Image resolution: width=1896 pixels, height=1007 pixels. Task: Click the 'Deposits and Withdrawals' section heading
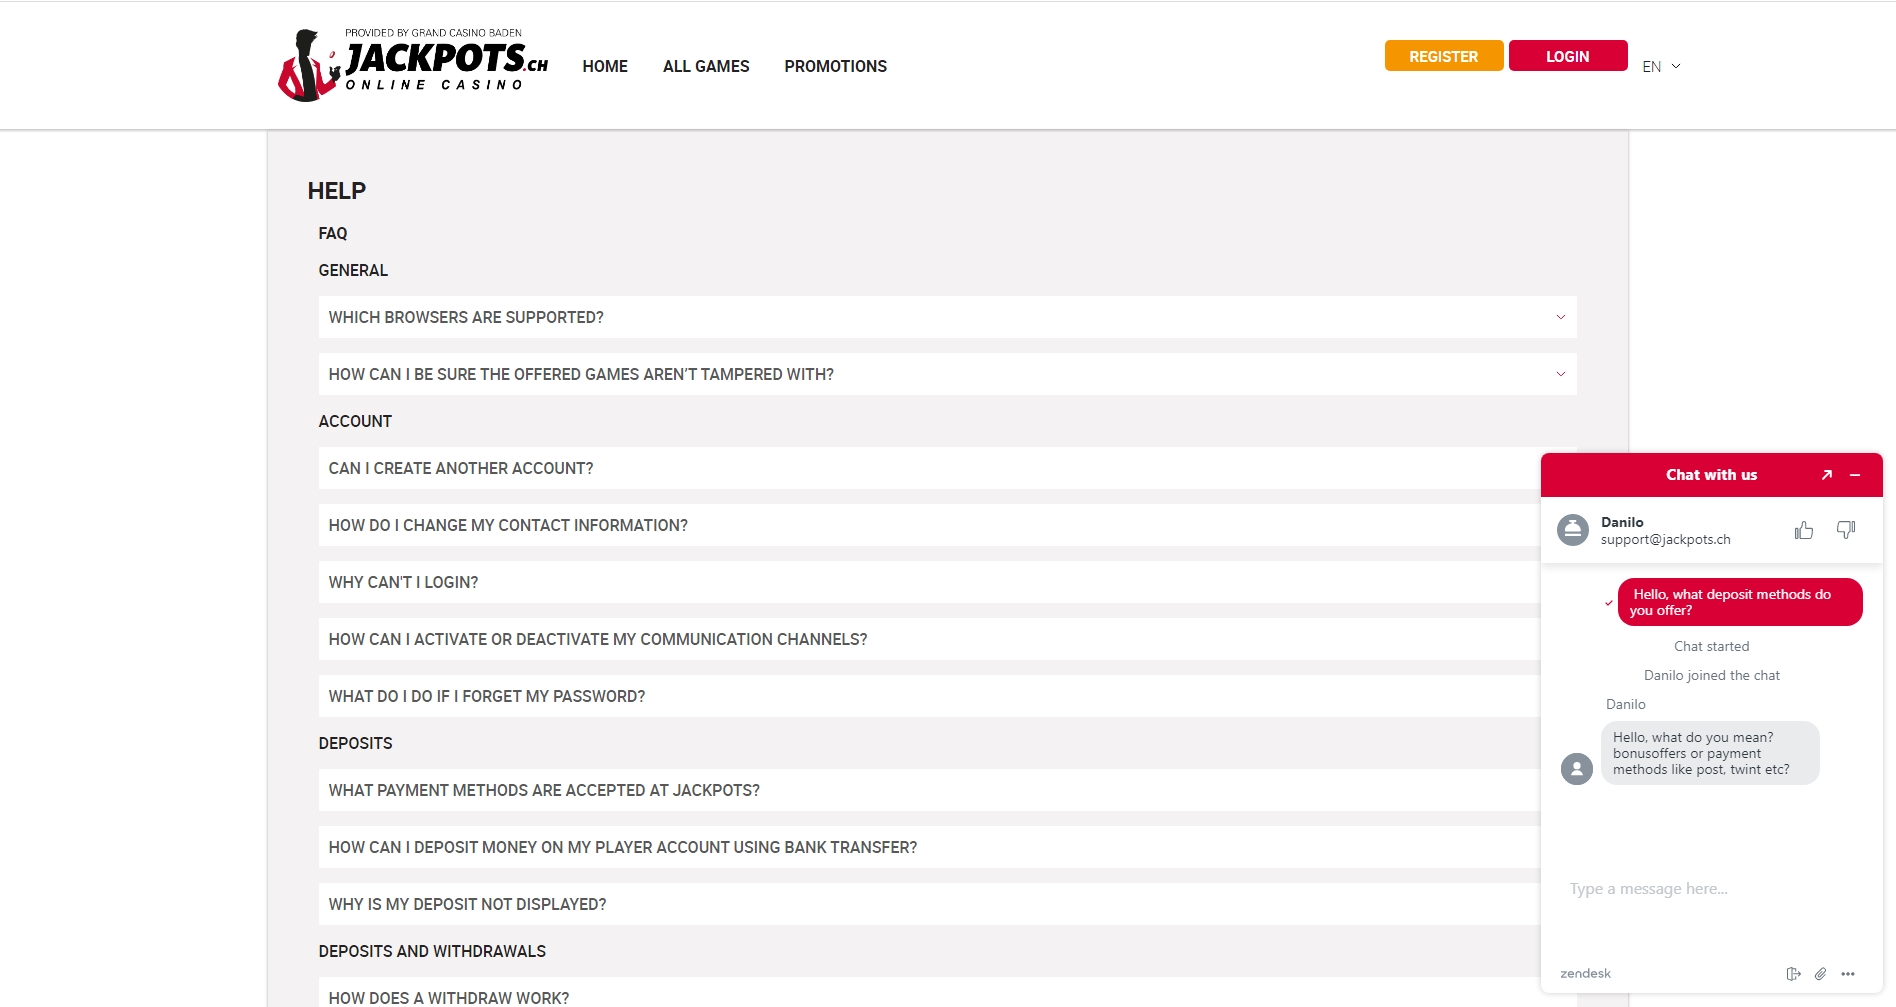432,951
